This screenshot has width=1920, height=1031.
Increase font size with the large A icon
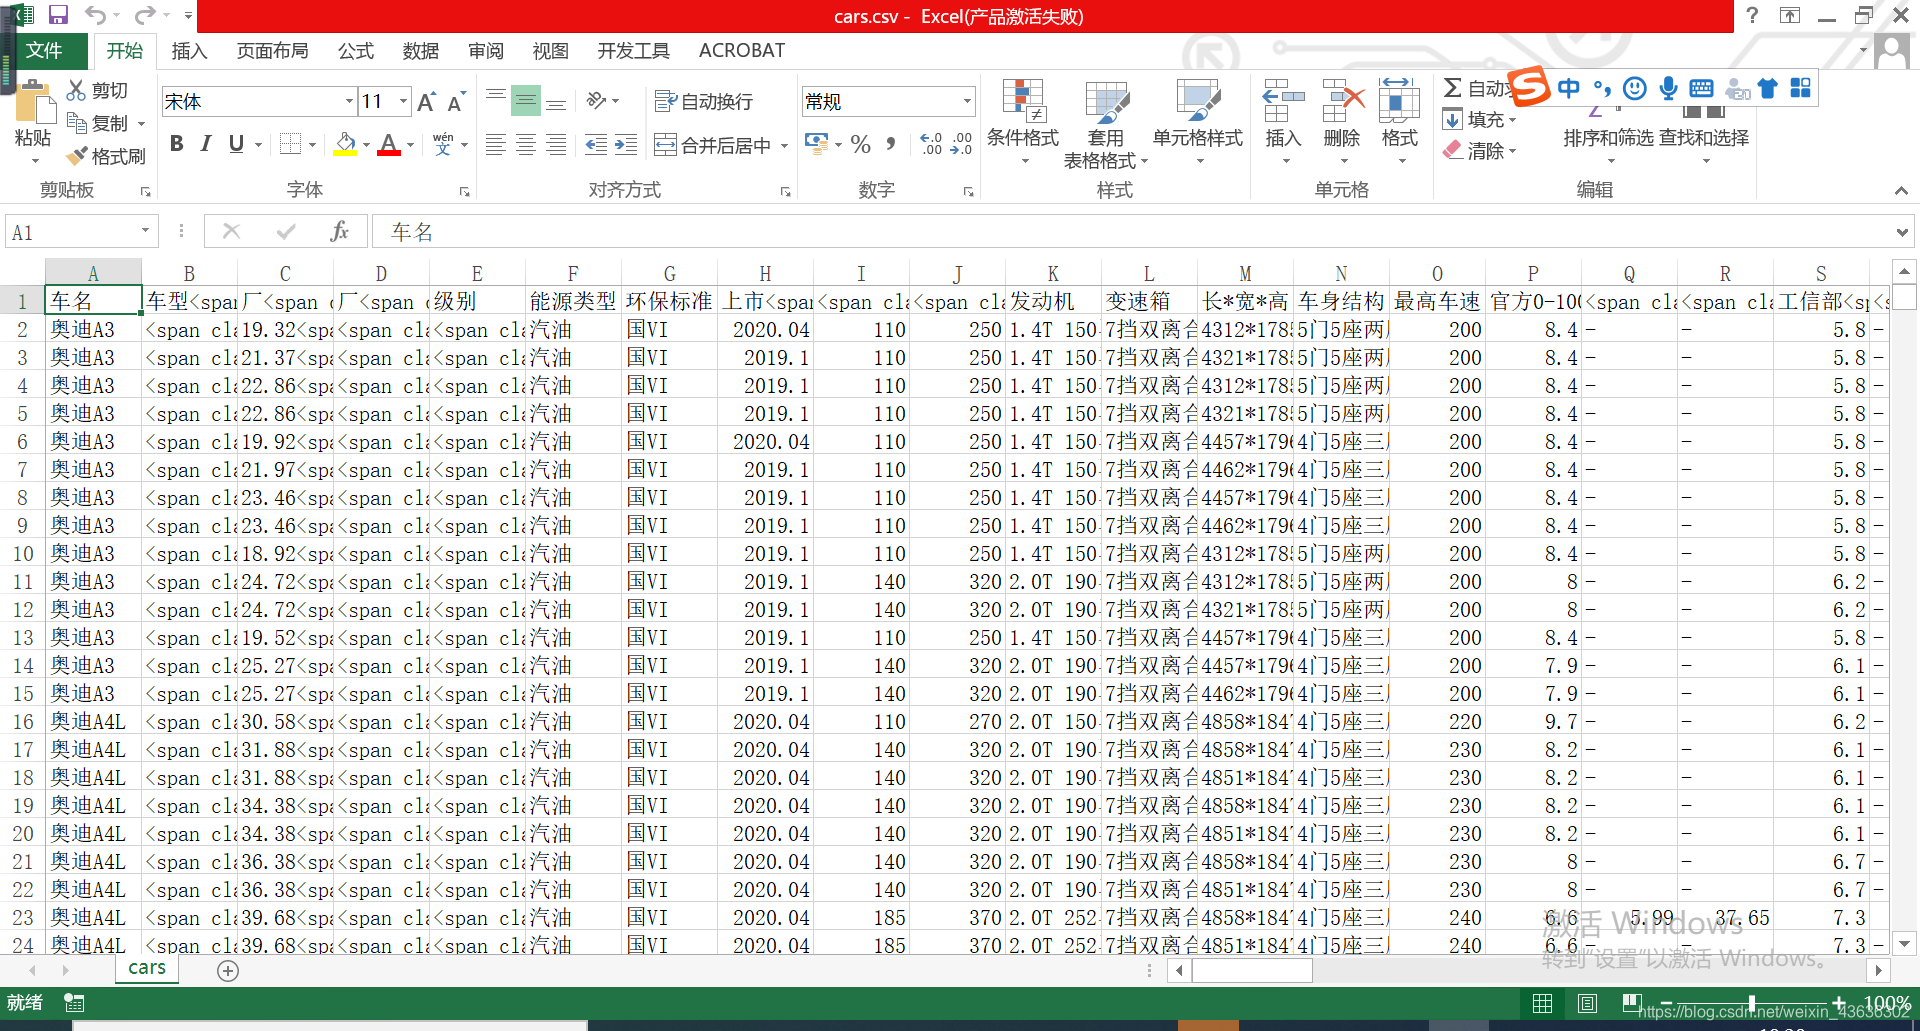point(426,102)
